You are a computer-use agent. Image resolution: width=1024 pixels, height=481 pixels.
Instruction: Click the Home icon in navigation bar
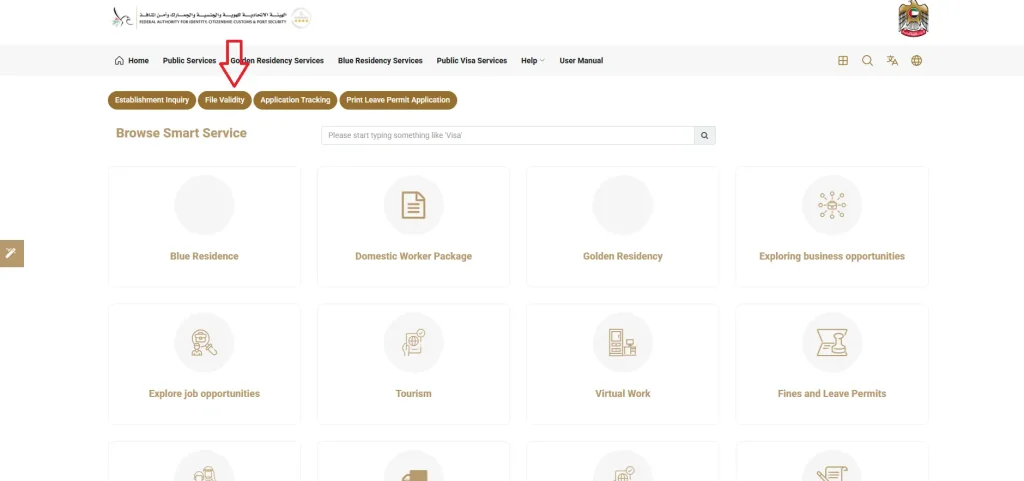[119, 61]
